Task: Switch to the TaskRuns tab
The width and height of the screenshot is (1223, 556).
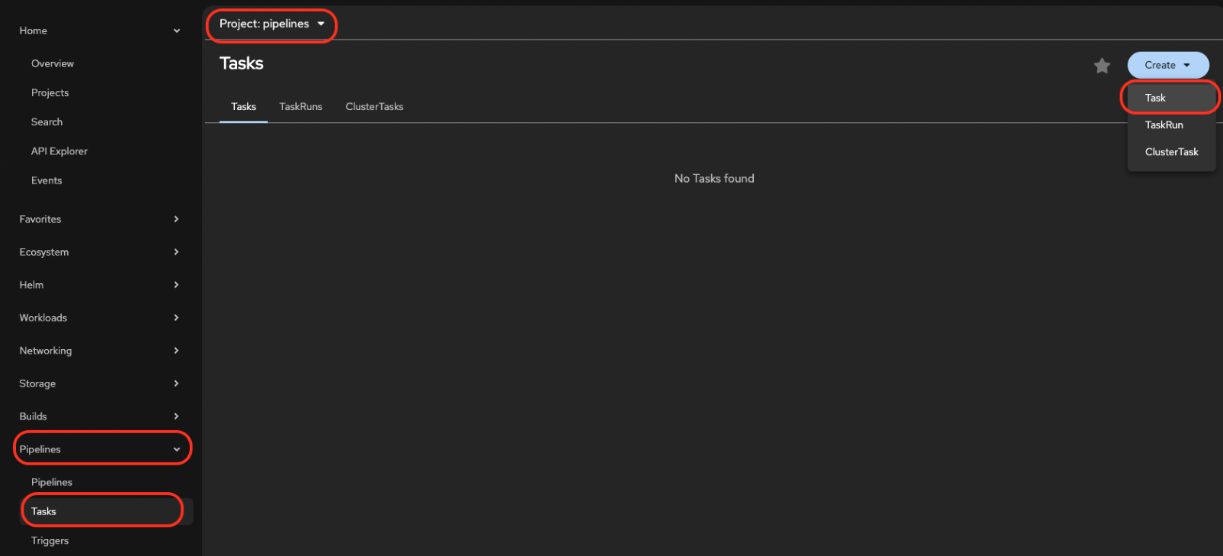Action: point(300,107)
